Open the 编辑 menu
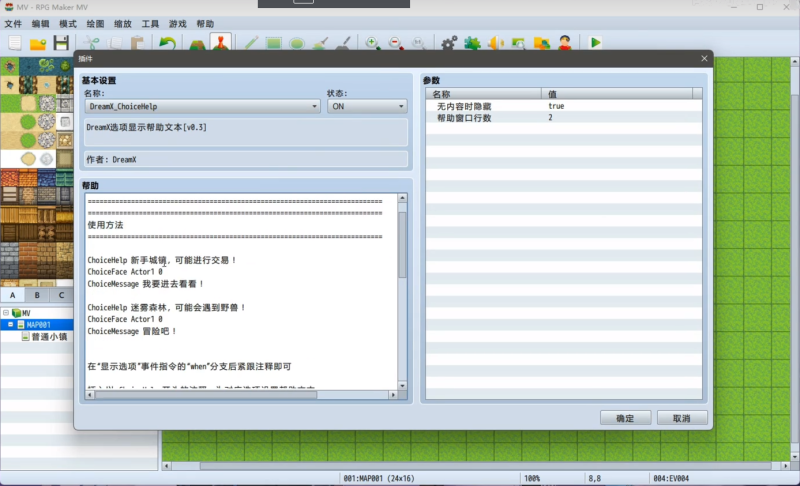 pos(40,23)
